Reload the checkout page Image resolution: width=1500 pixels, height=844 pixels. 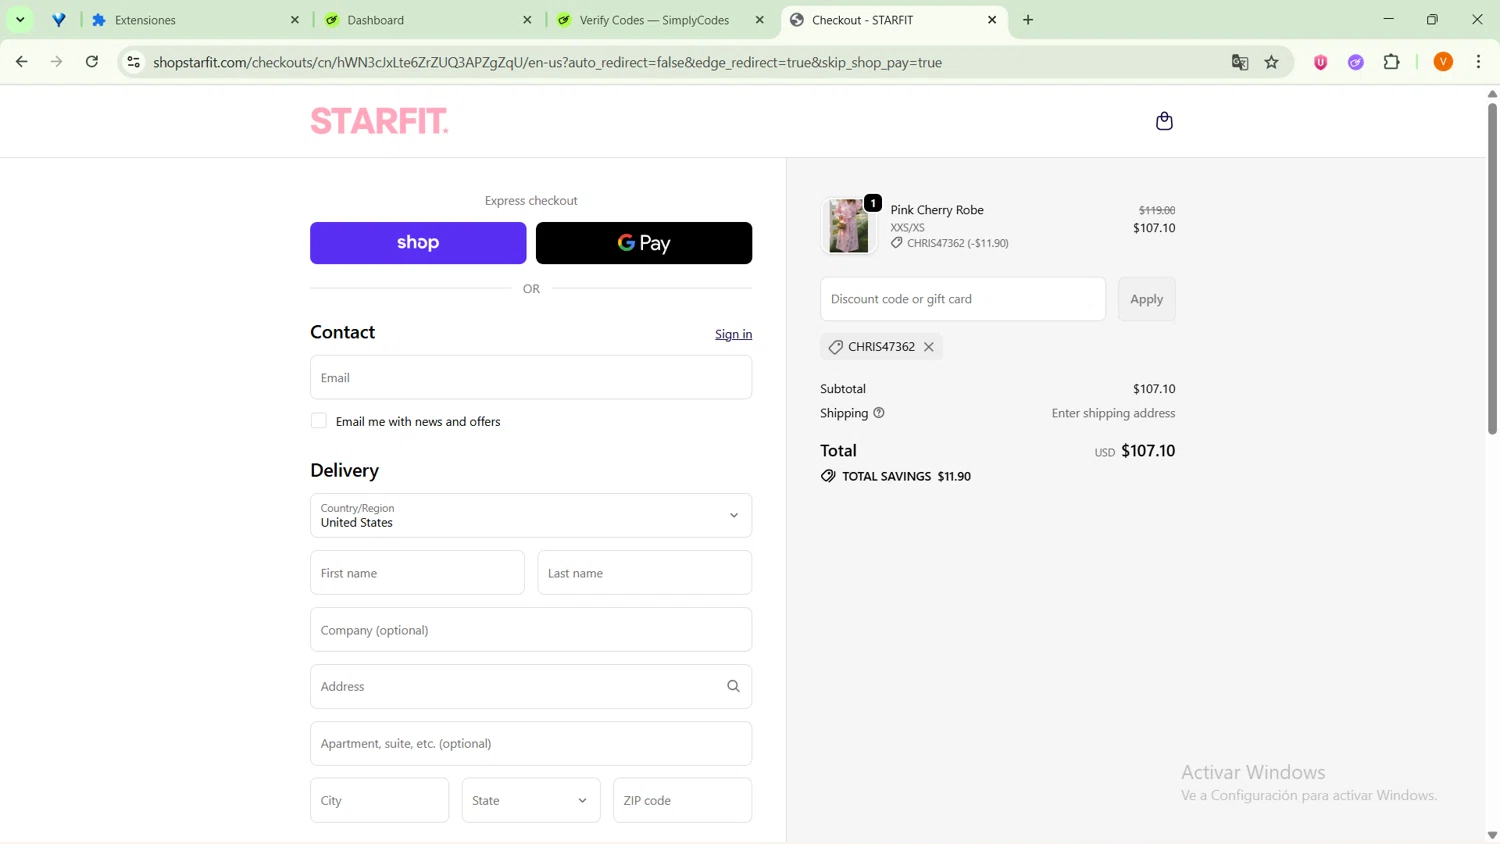click(x=92, y=62)
